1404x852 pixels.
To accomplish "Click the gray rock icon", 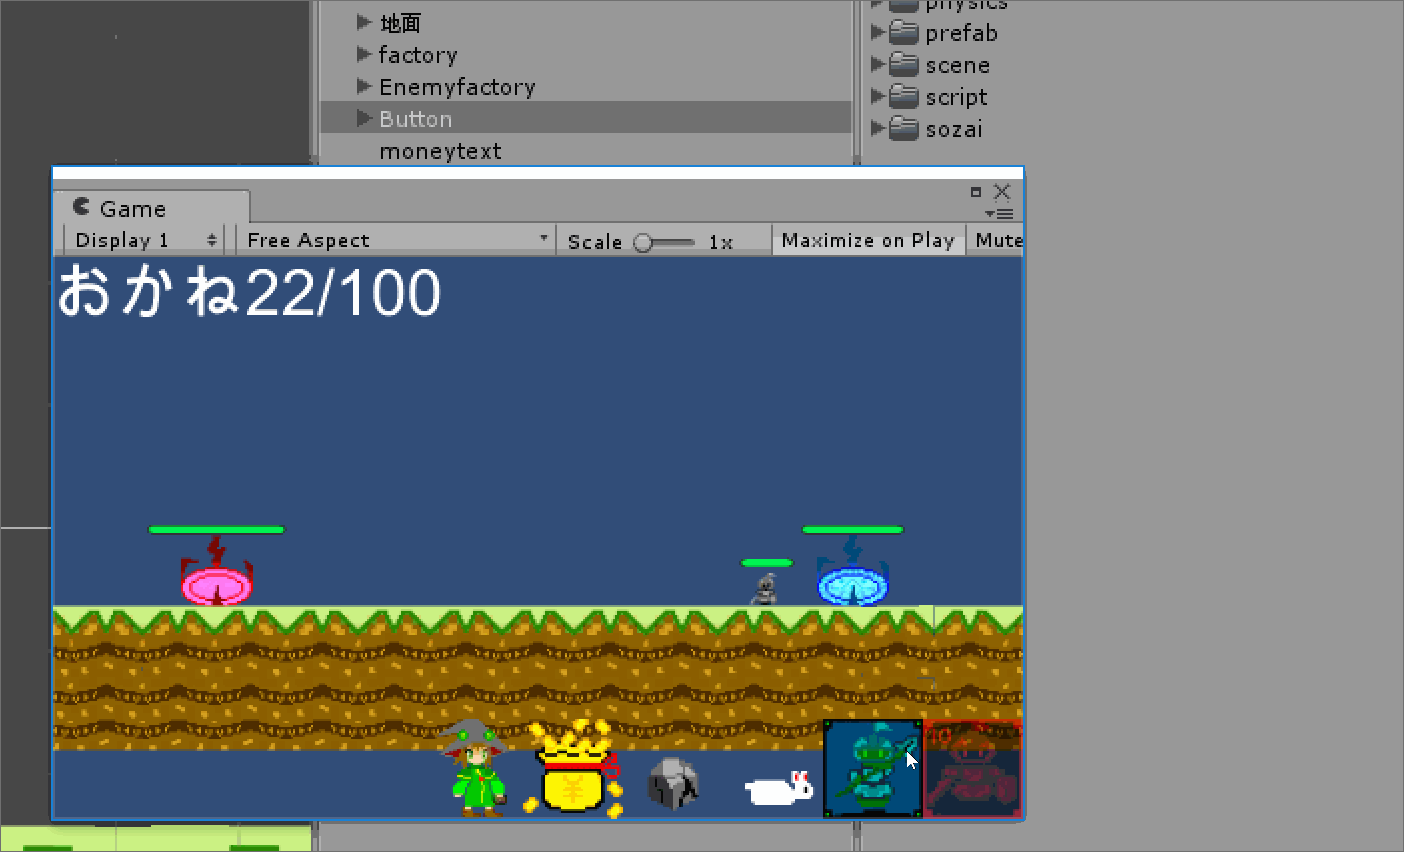I will coord(673,783).
